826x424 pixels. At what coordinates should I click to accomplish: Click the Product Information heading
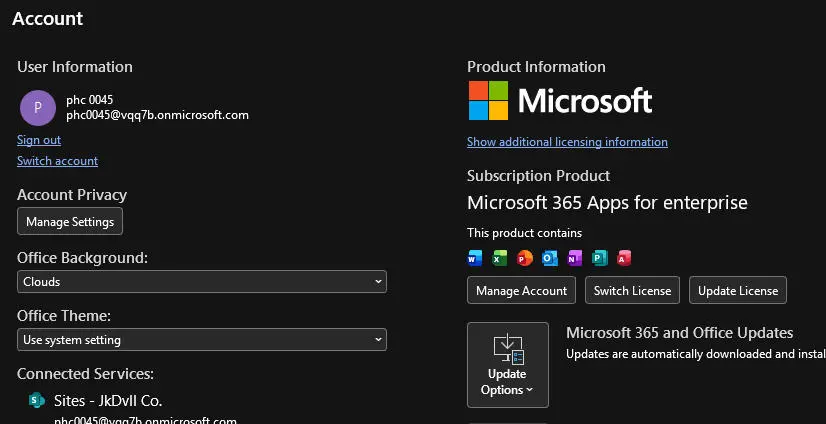[536, 67]
